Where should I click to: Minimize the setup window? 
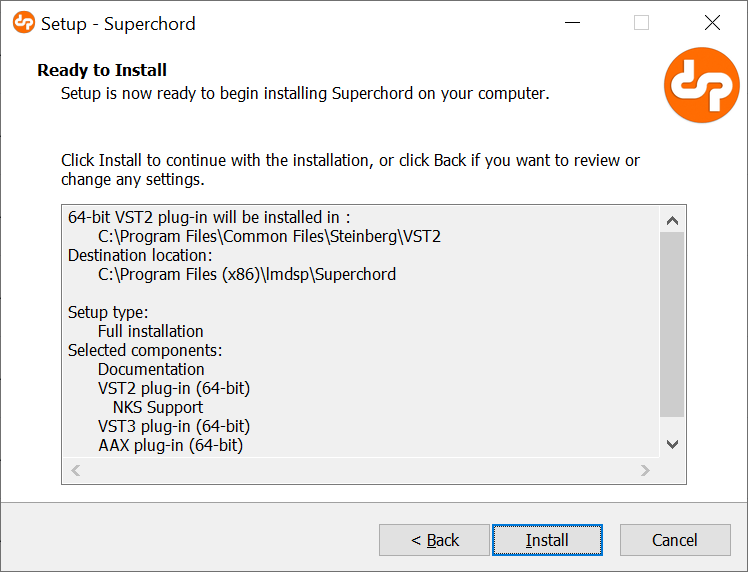click(572, 22)
